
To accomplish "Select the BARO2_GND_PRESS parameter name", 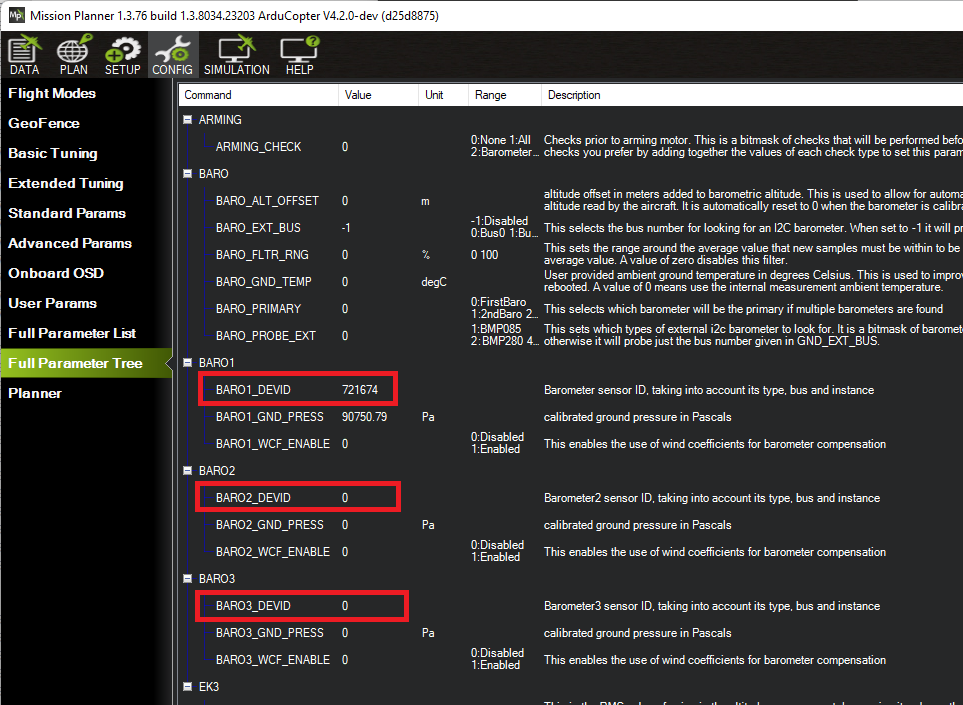I will (270, 525).
